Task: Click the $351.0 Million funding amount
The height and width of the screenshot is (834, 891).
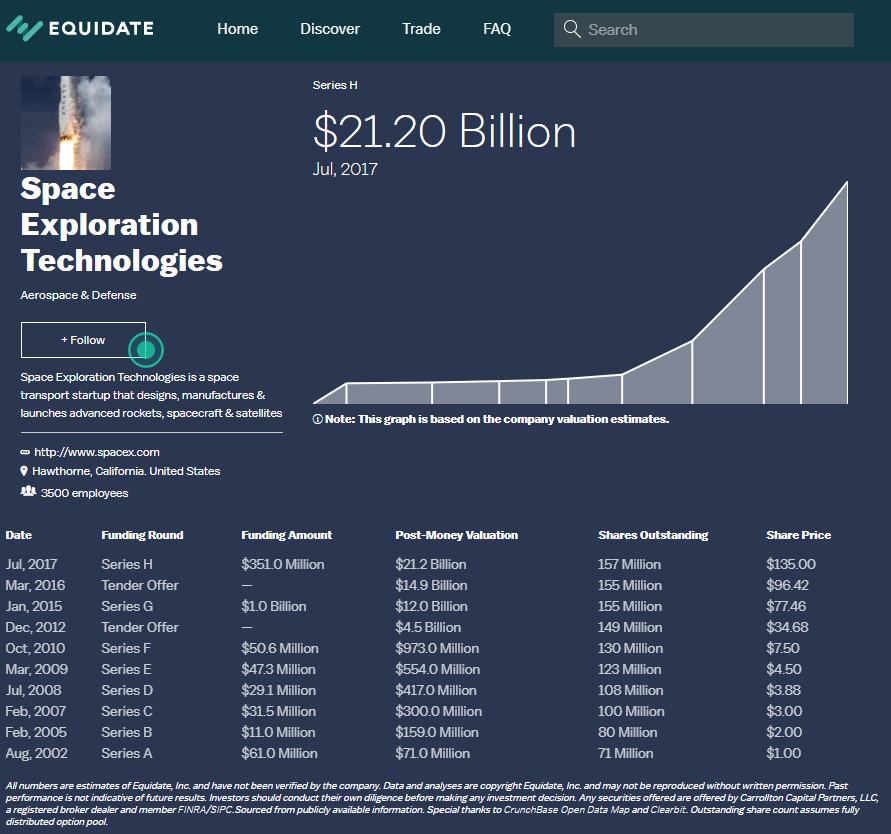Action: click(282, 564)
